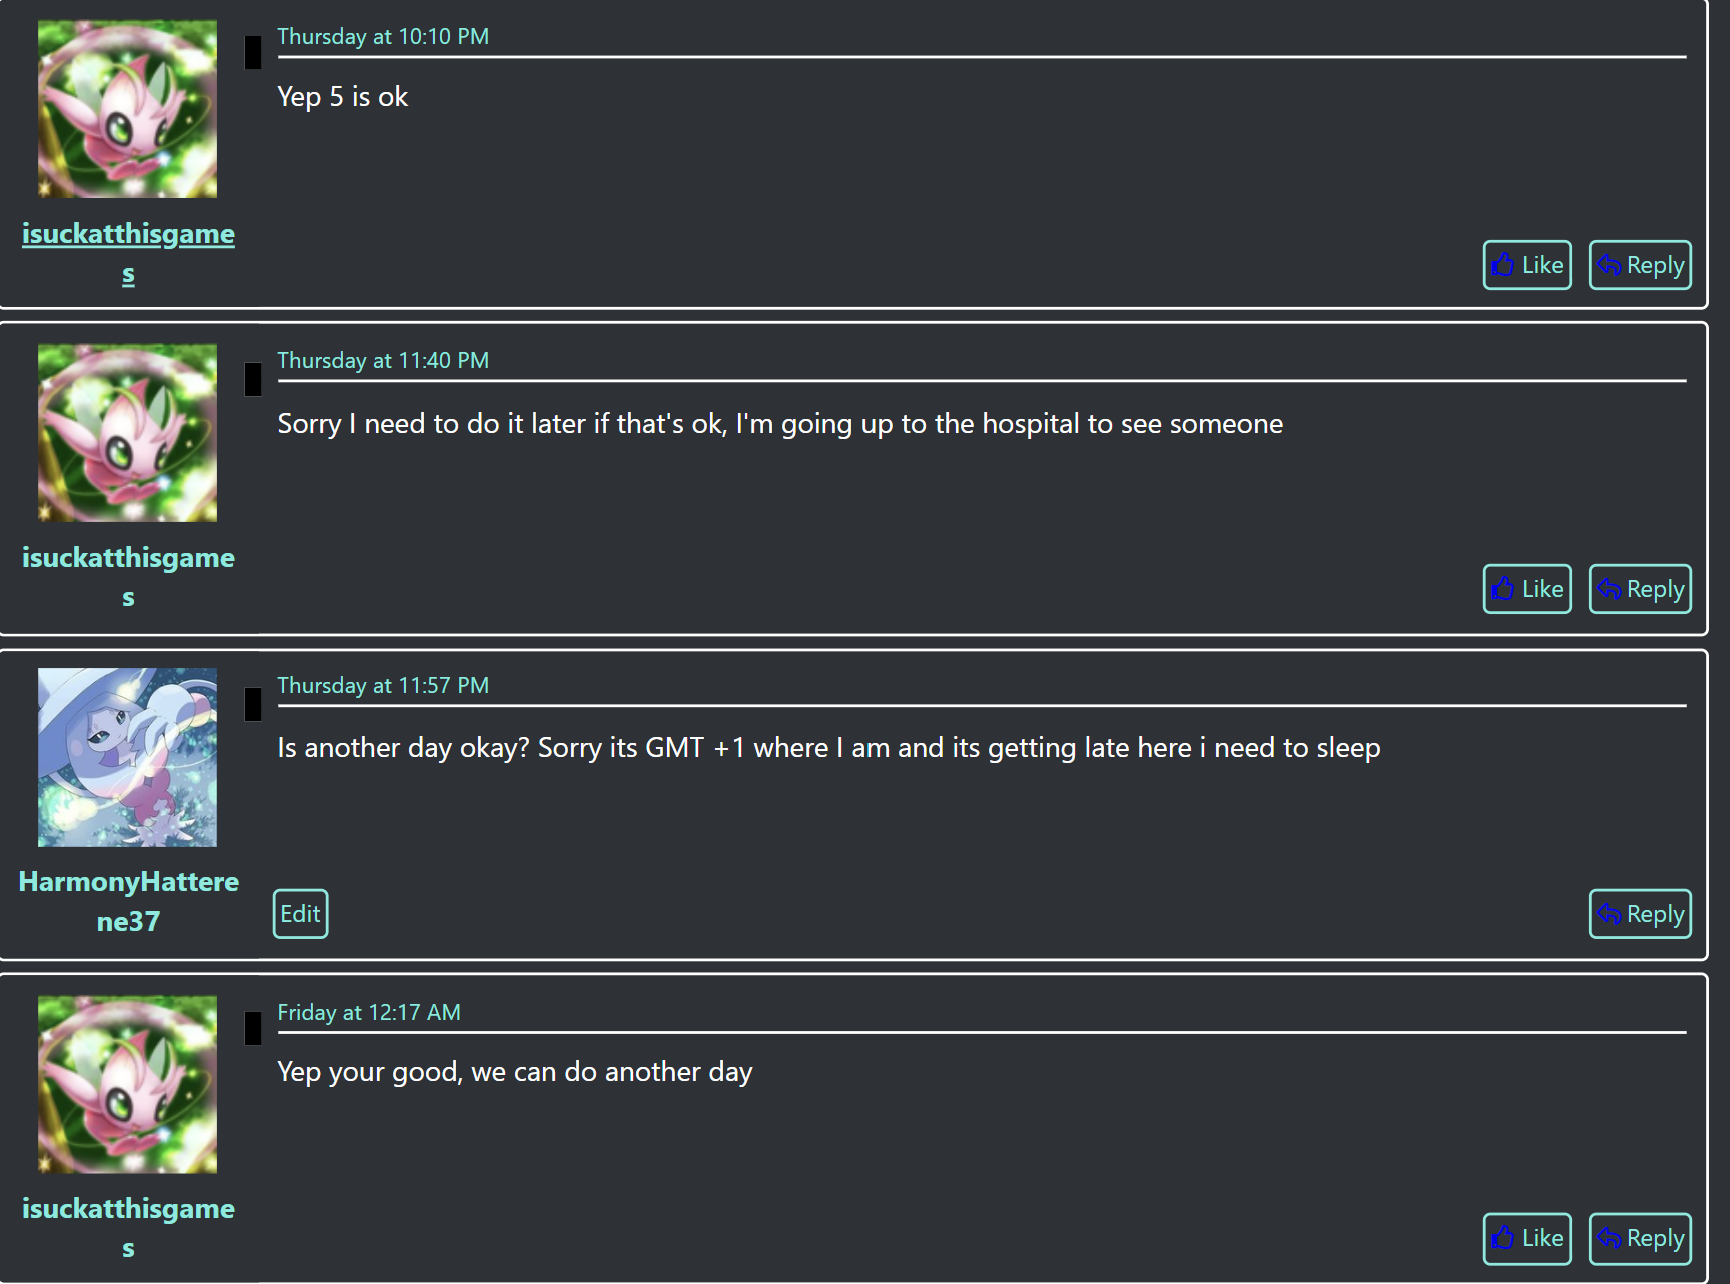Open the Celebi avatar on hospital post

point(127,433)
